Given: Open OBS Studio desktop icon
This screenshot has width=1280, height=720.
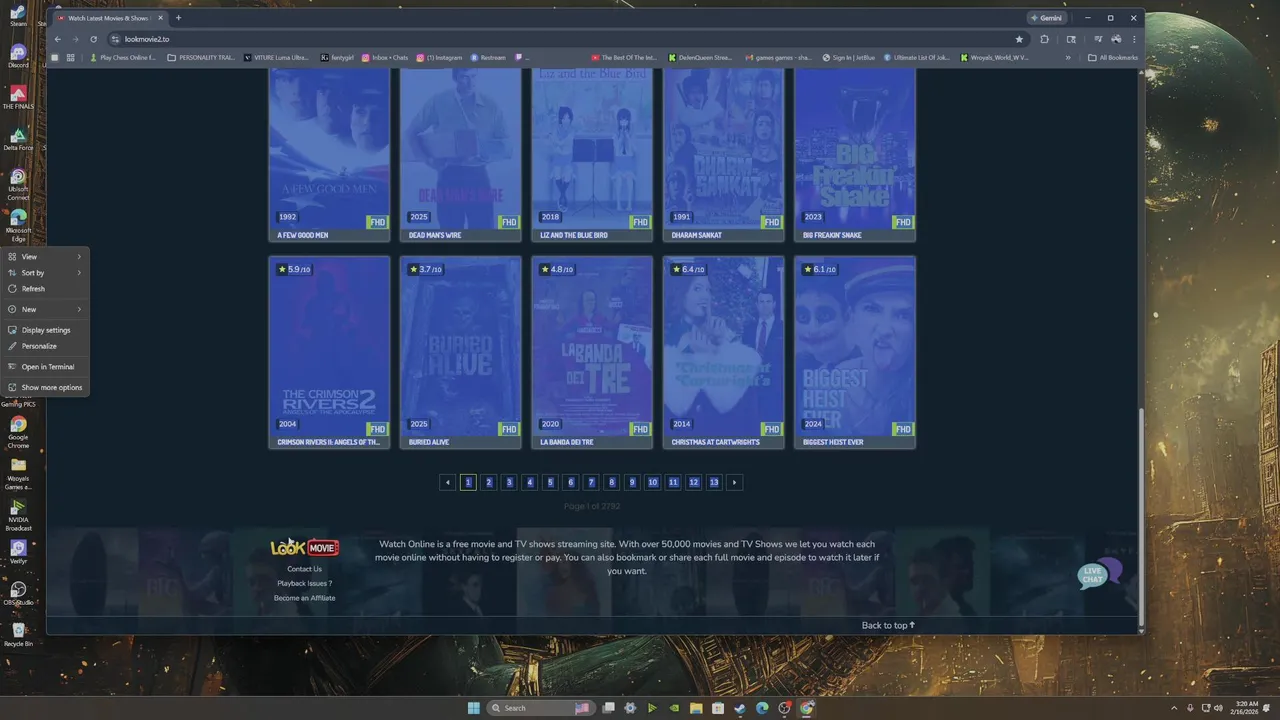Looking at the screenshot, I should click(x=18, y=592).
